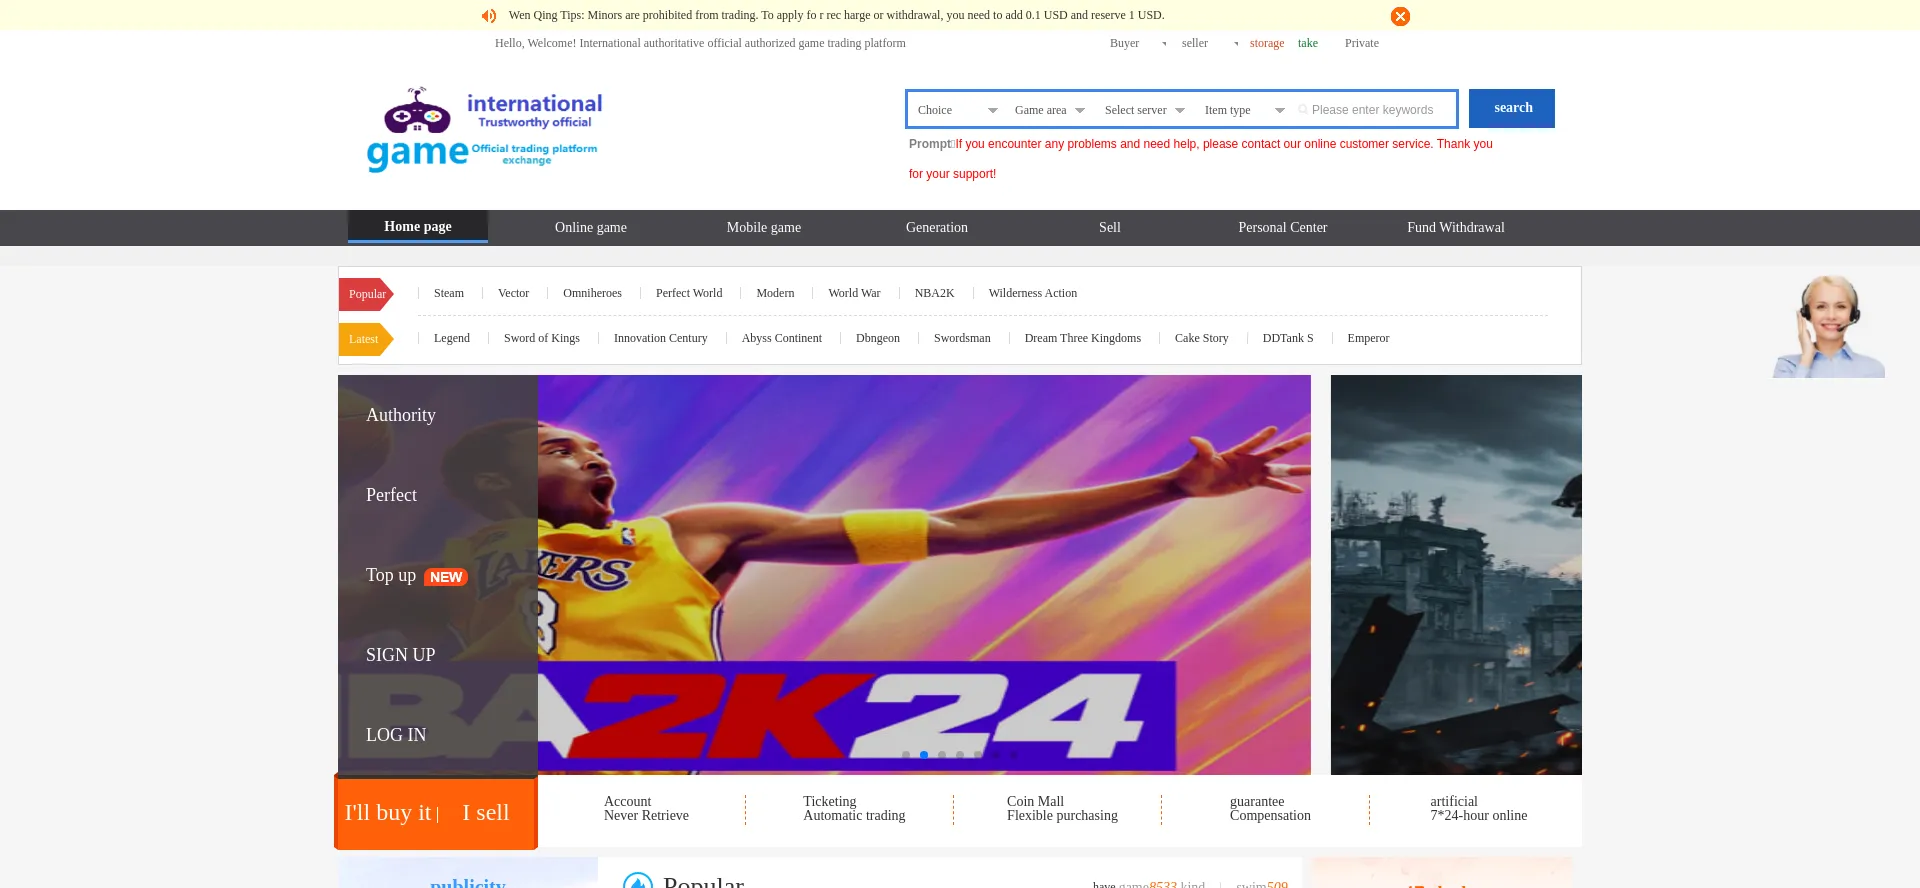
Task: Open Sword of Kings link
Action: (542, 338)
